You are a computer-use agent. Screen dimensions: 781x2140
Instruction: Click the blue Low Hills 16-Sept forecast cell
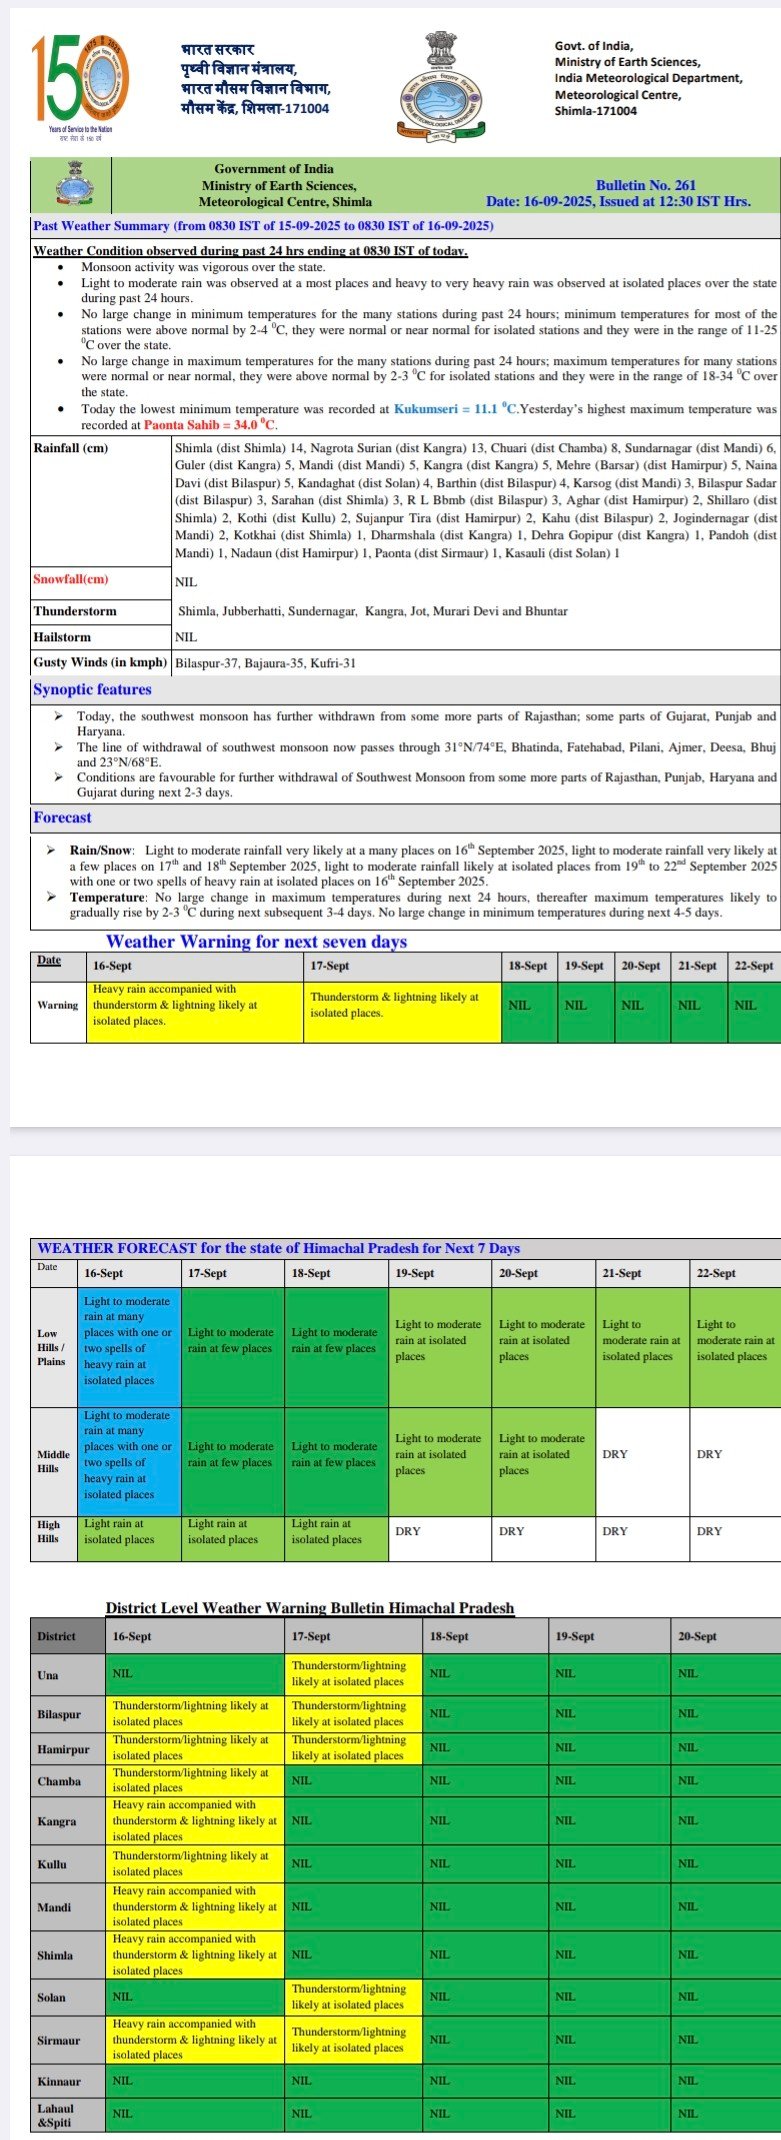coord(130,1347)
